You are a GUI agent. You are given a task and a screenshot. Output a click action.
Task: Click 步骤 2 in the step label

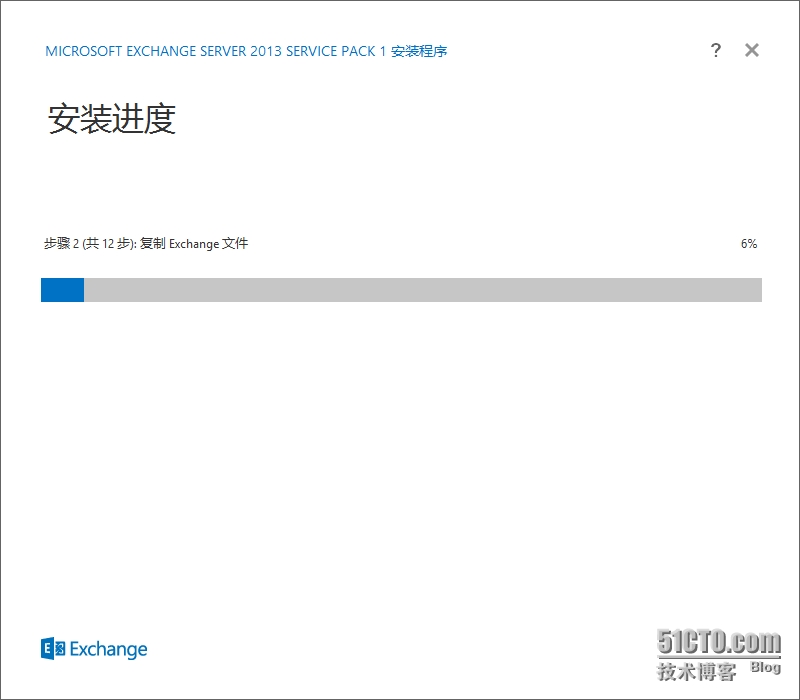[x=61, y=244]
